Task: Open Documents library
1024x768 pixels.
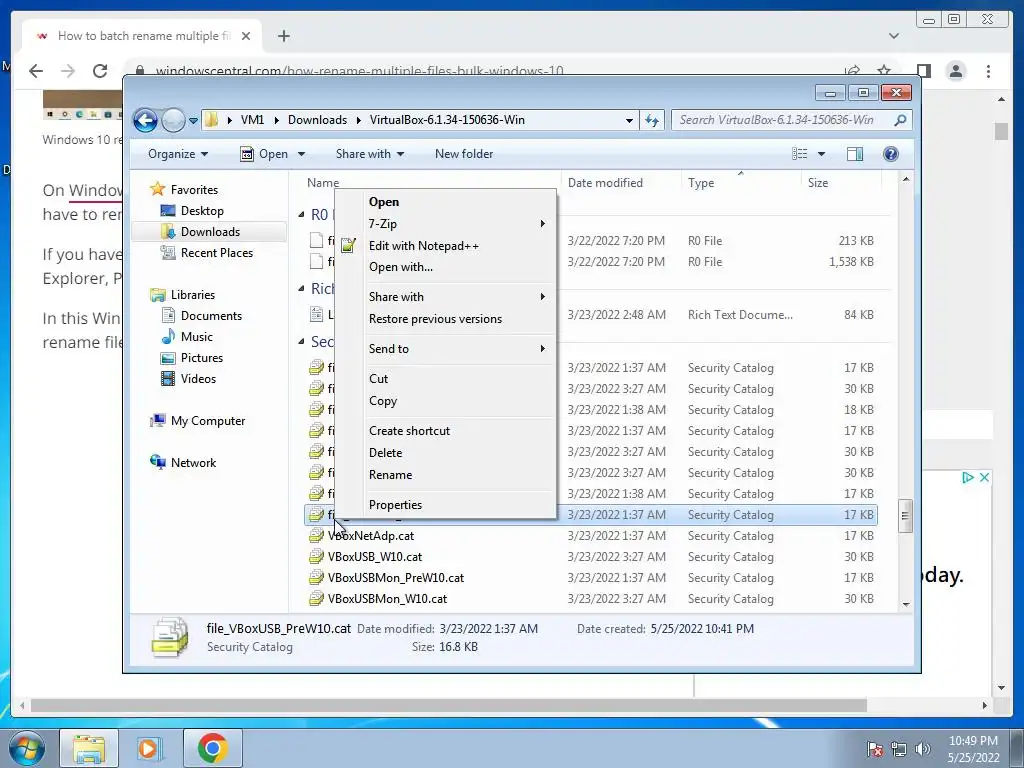Action: click(211, 316)
